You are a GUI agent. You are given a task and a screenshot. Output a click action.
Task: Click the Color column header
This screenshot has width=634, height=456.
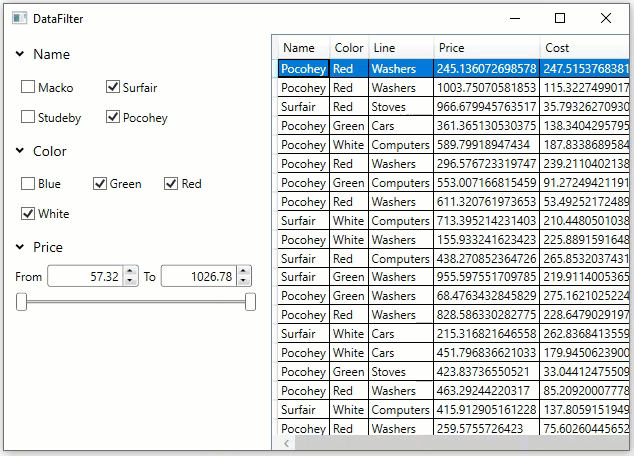(349, 48)
